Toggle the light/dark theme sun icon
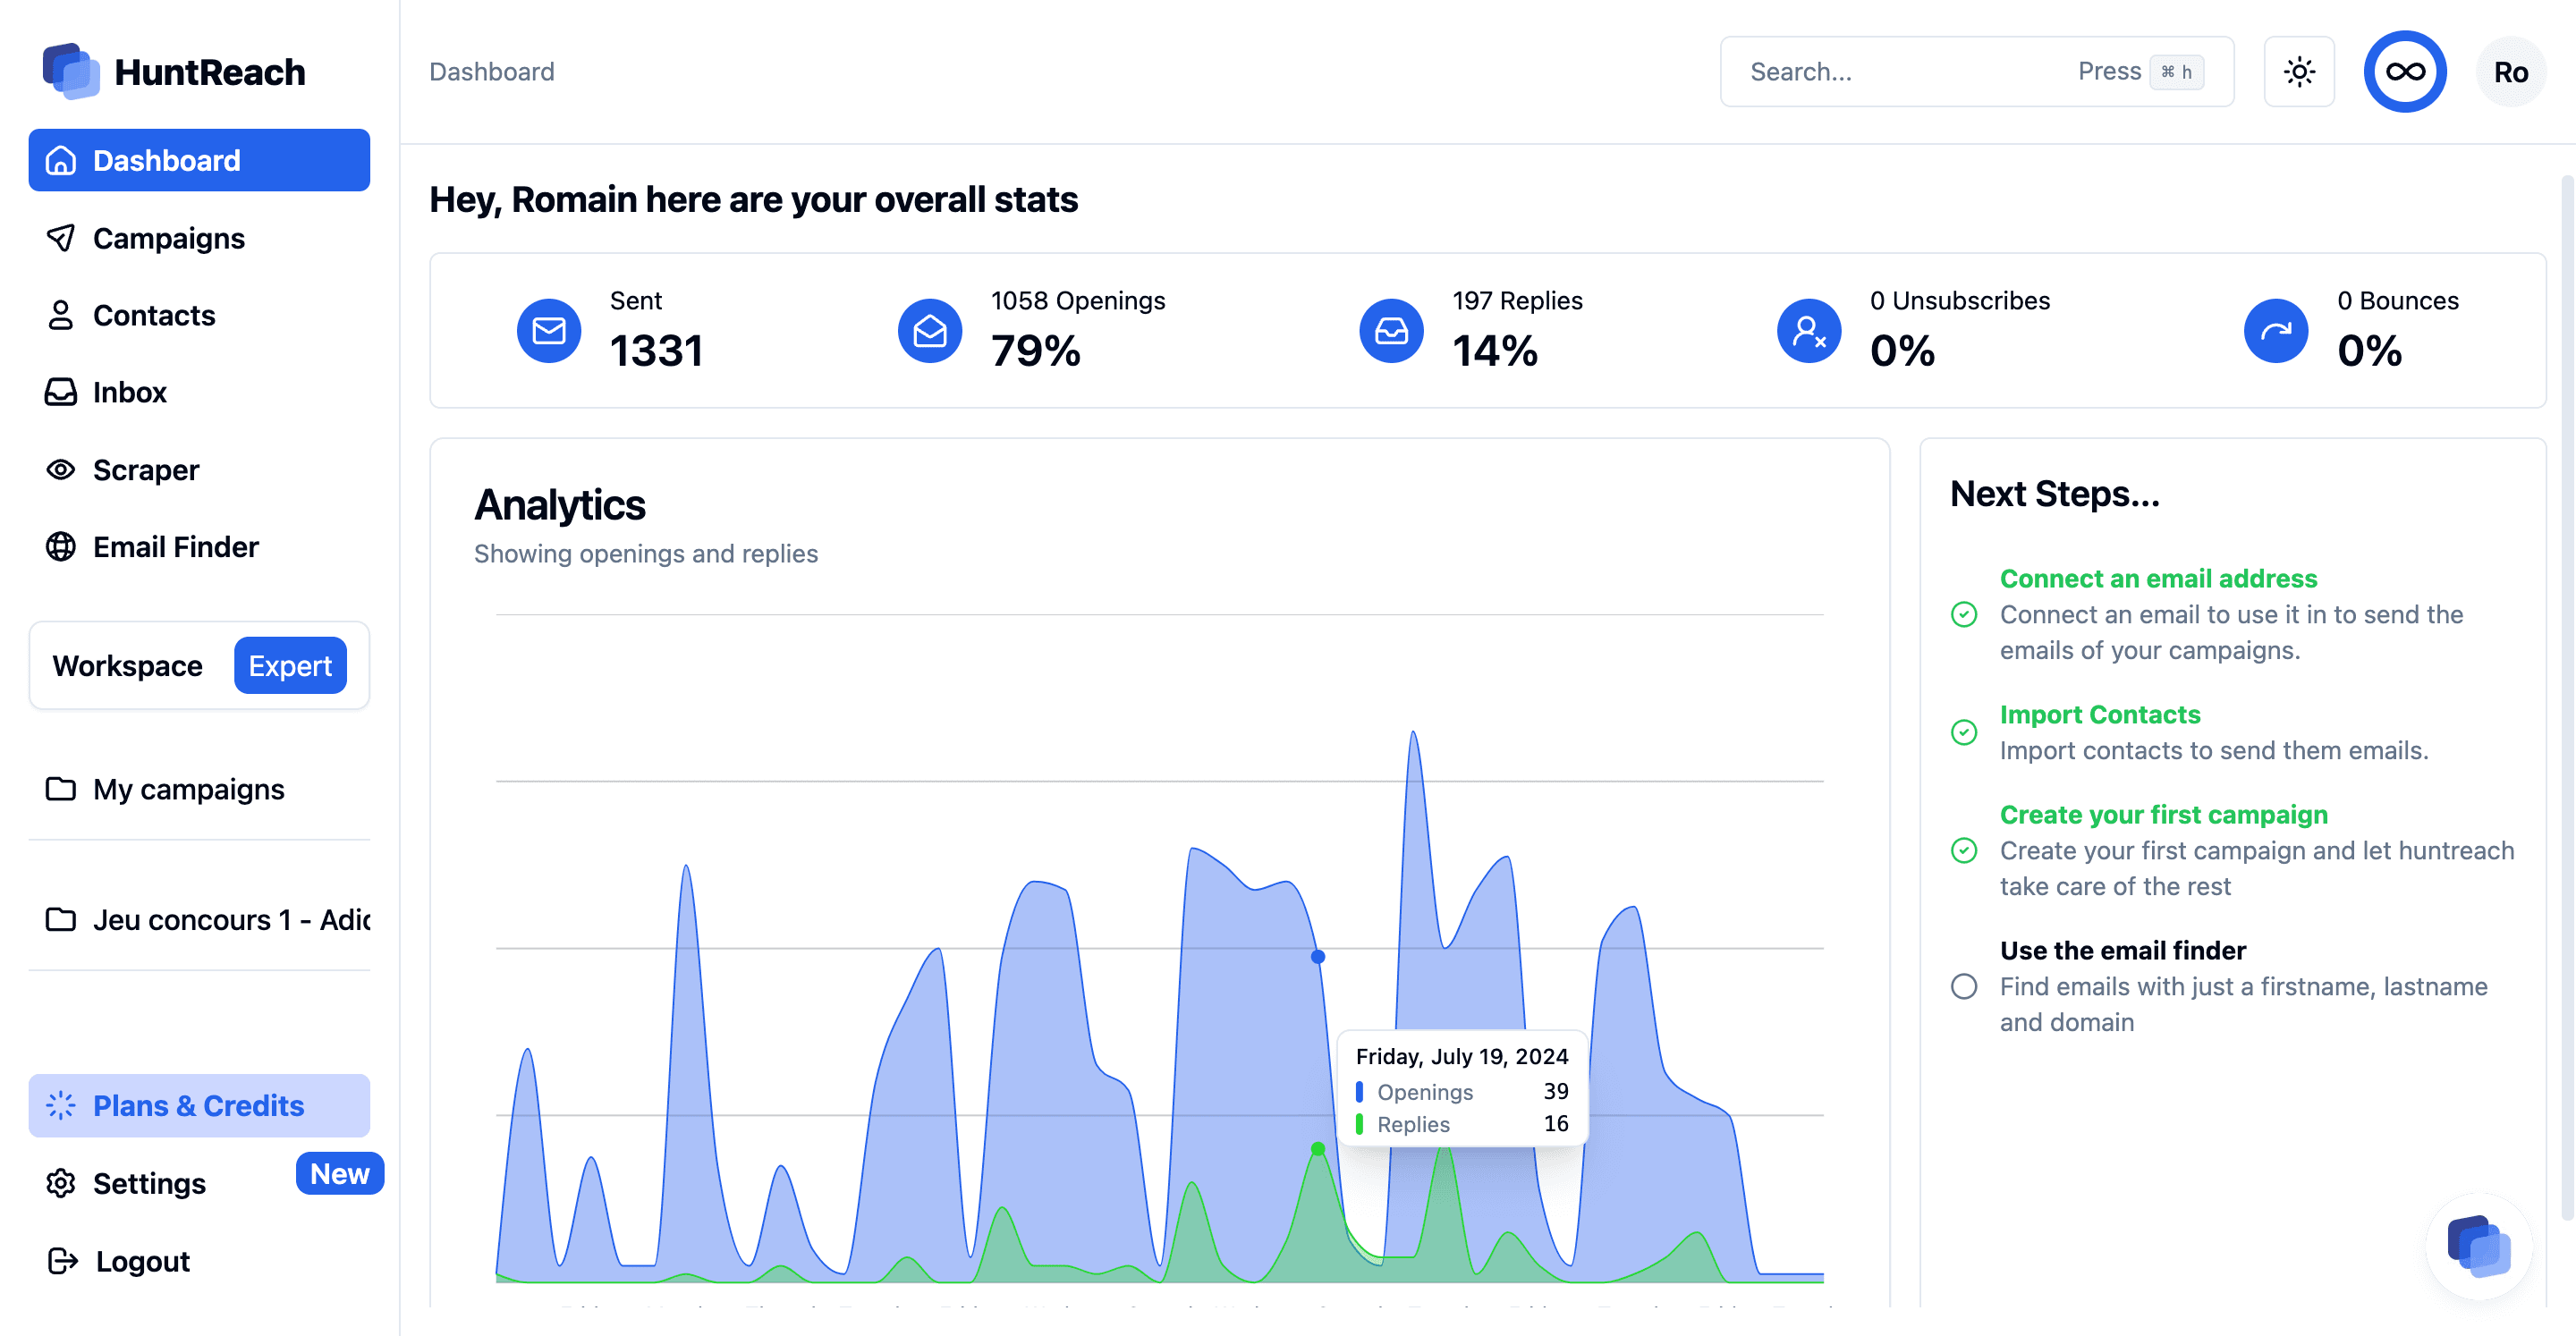The width and height of the screenshot is (2576, 1336). pos(2299,72)
